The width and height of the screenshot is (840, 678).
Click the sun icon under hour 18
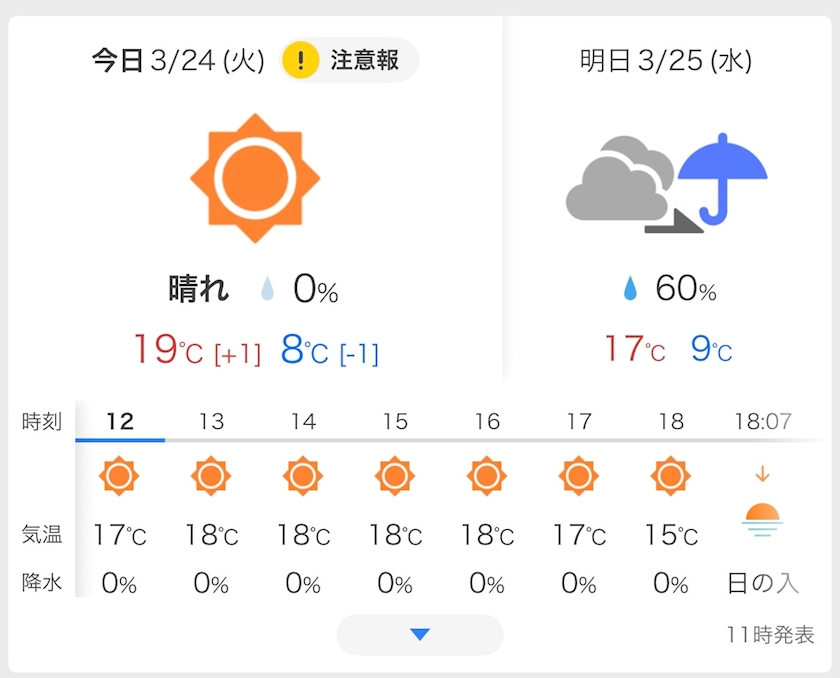pos(670,476)
